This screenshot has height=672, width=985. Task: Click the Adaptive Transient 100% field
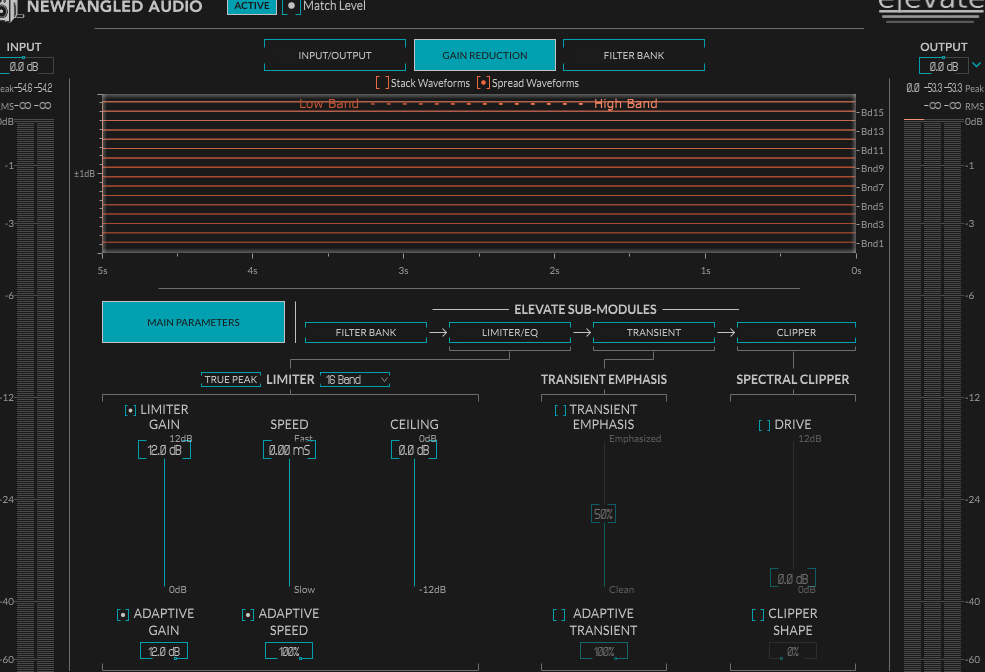pyautogui.click(x=604, y=651)
